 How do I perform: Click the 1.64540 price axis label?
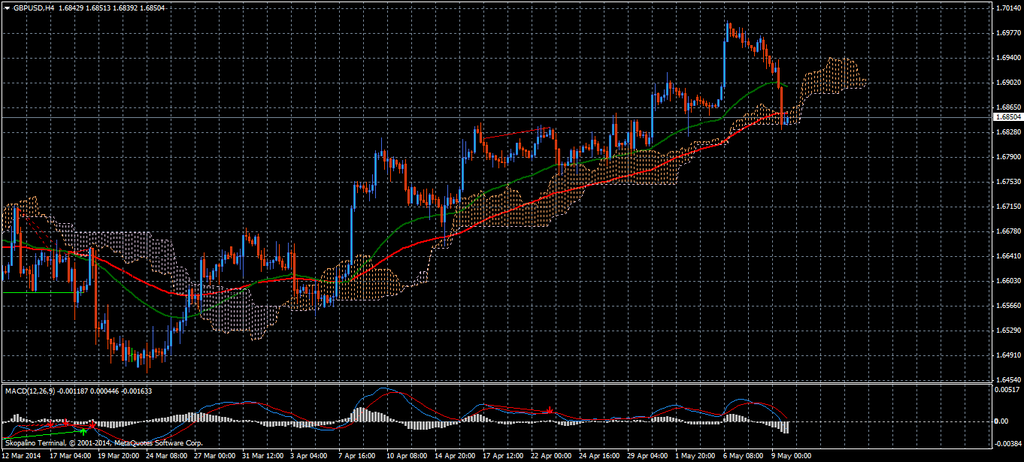(1006, 380)
